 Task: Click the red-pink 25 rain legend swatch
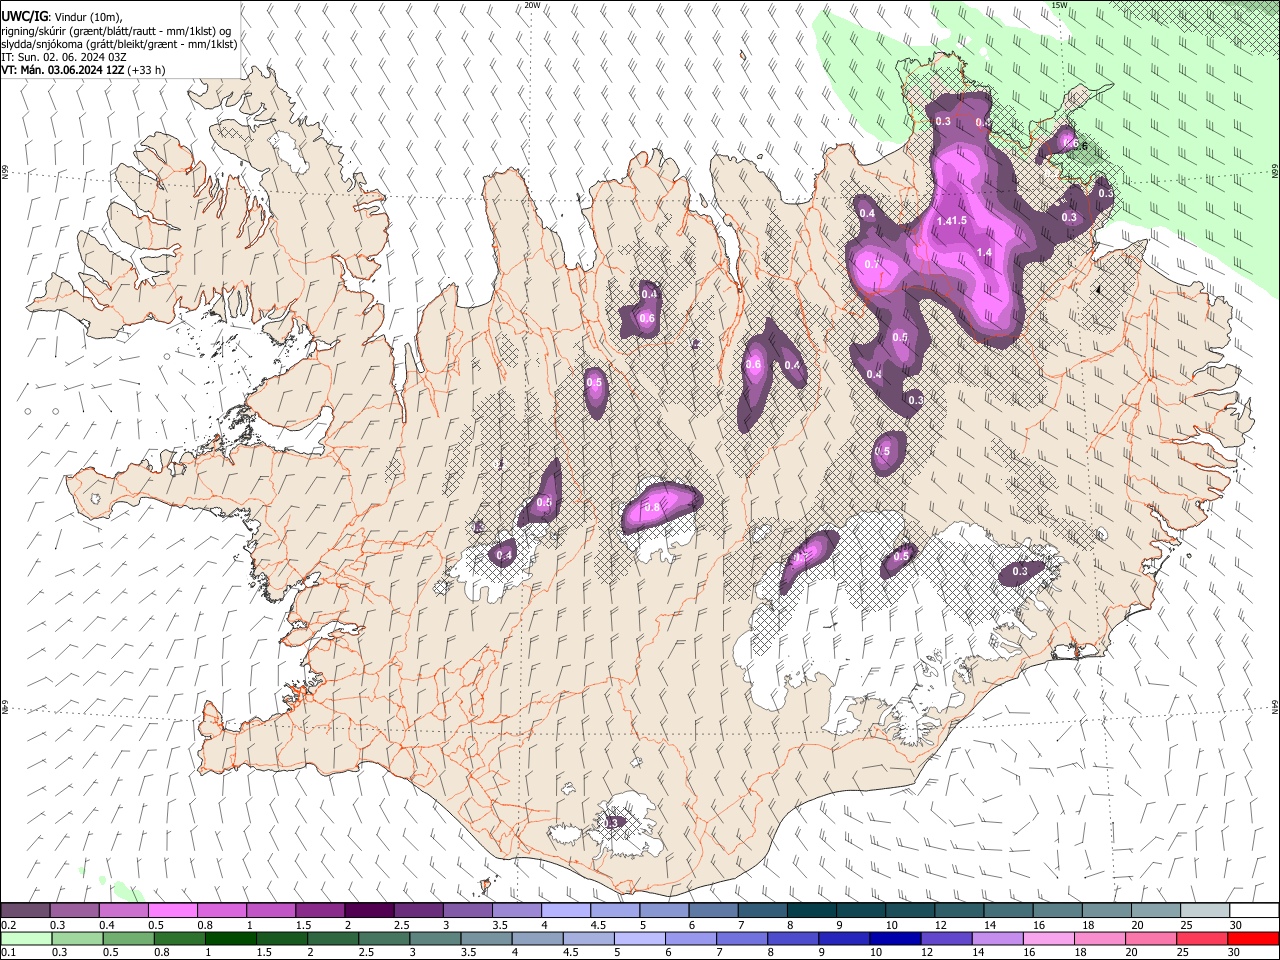pos(1201,938)
